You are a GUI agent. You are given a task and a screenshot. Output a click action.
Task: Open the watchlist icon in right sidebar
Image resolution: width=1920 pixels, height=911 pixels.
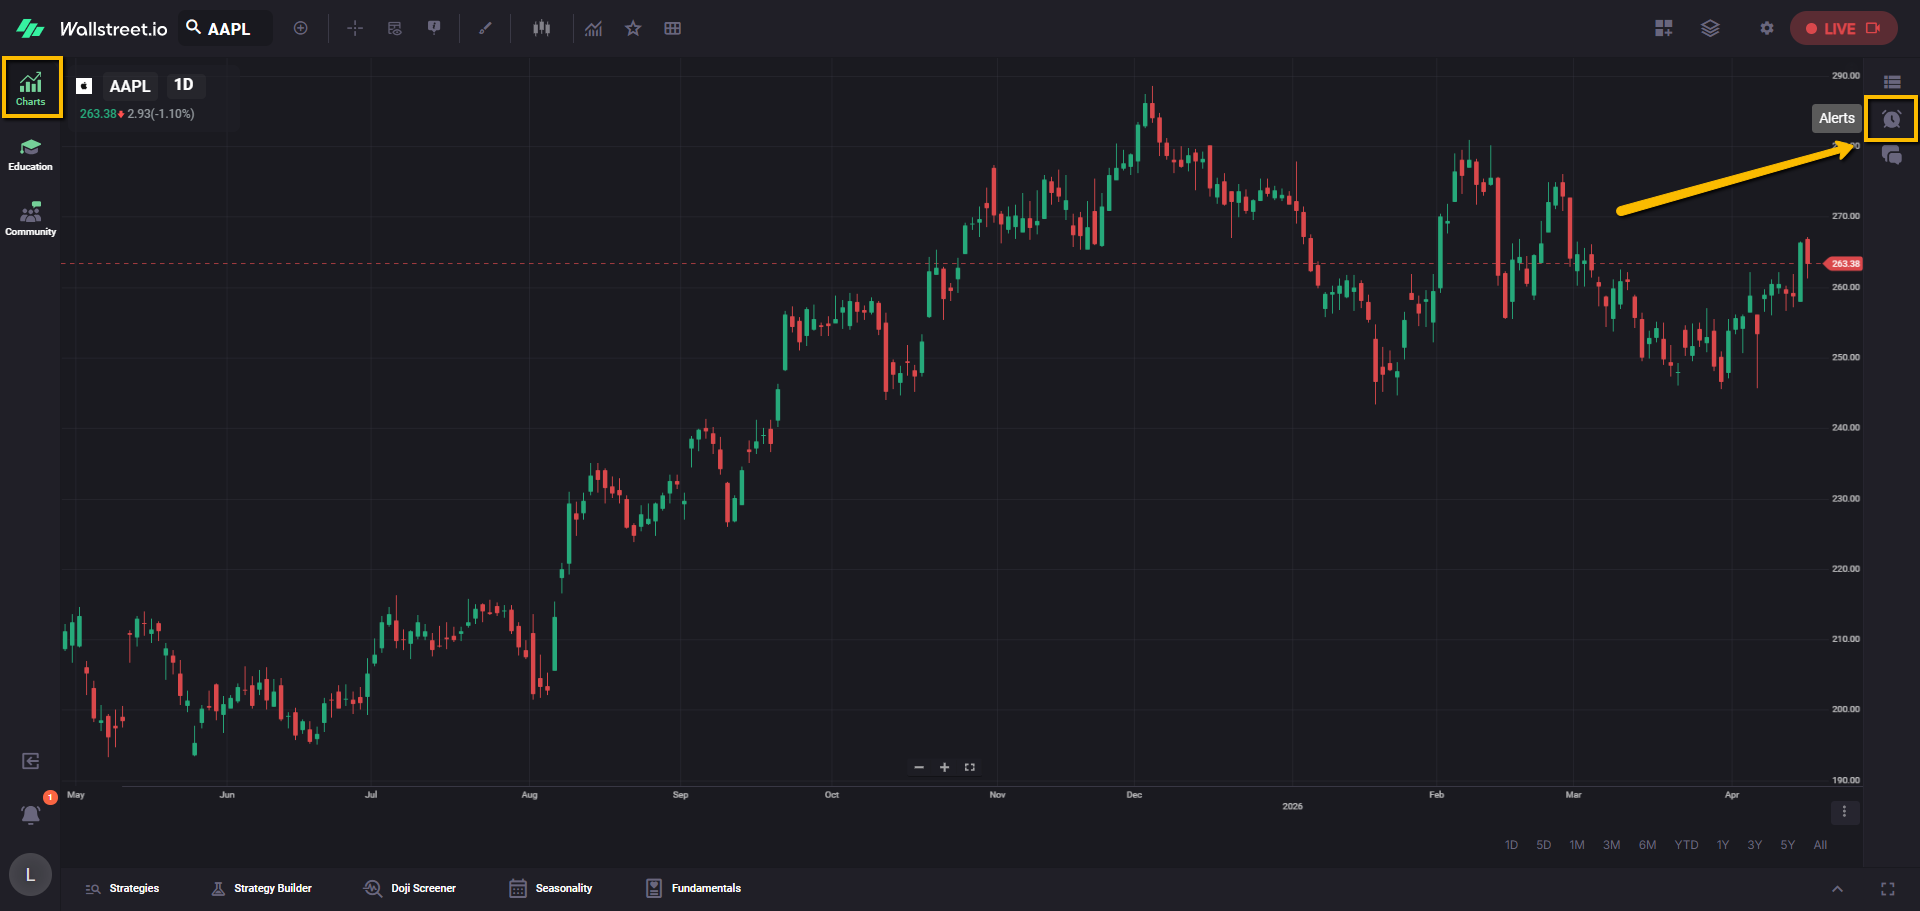tap(1891, 82)
